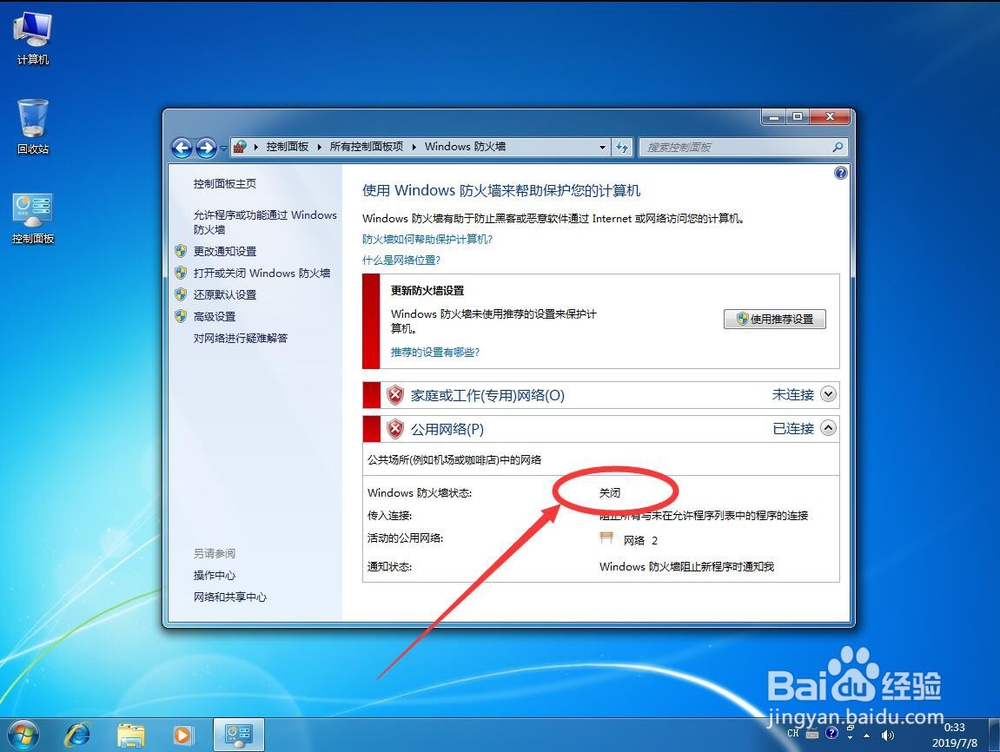The image size is (1000, 752).
Task: Open the address bar history dropdown
Action: coord(602,147)
